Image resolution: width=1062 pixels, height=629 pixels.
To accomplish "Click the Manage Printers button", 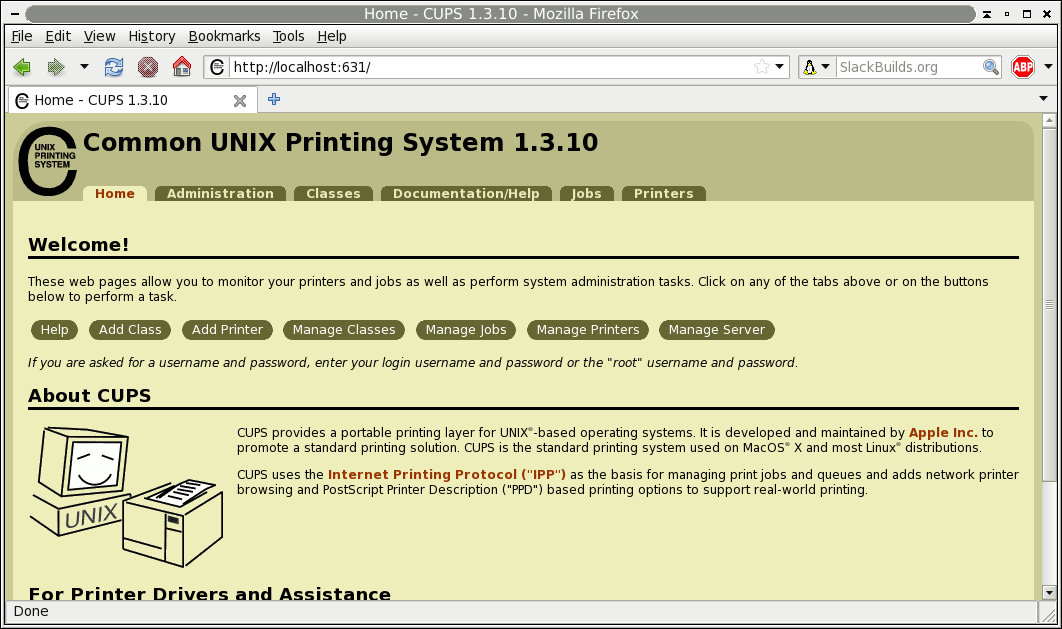I will tap(588, 330).
